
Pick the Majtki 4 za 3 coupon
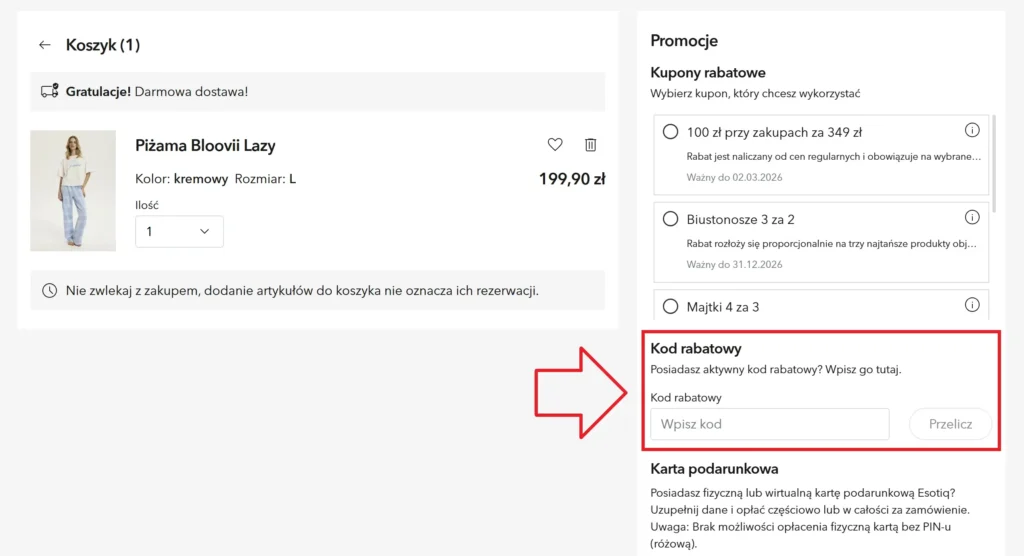tap(671, 306)
